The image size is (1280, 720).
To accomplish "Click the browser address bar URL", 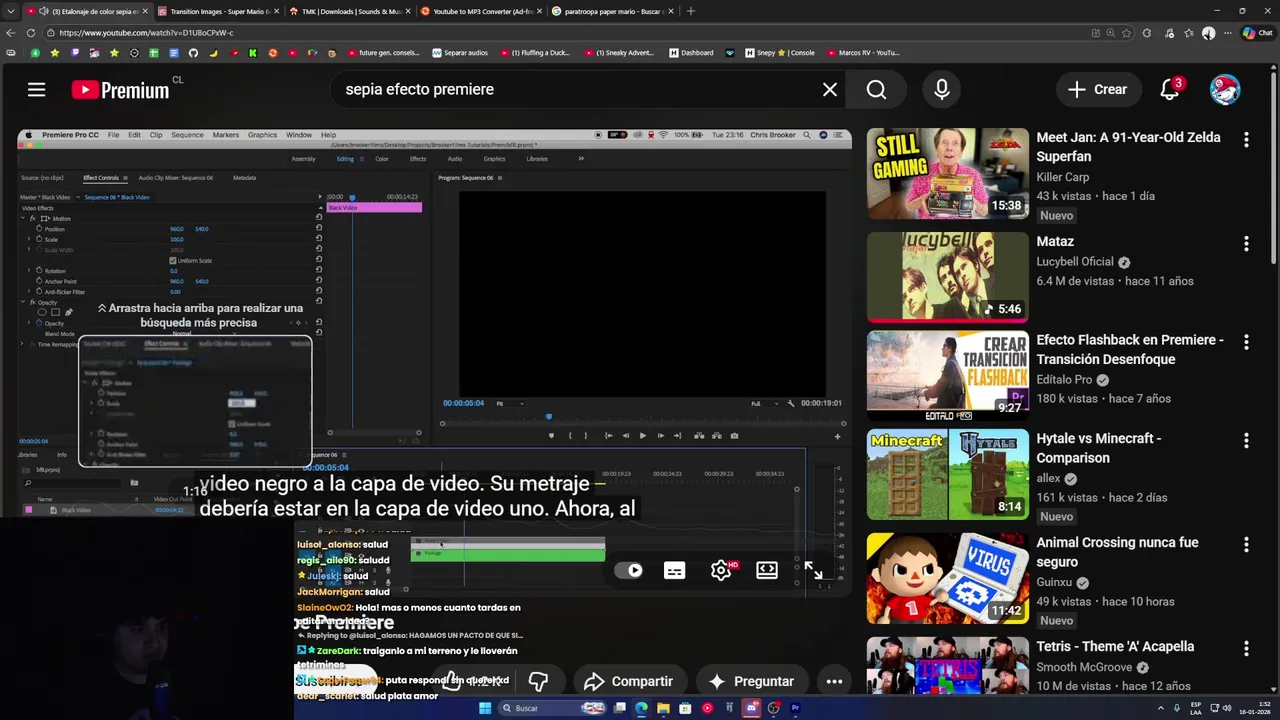I will point(146,33).
